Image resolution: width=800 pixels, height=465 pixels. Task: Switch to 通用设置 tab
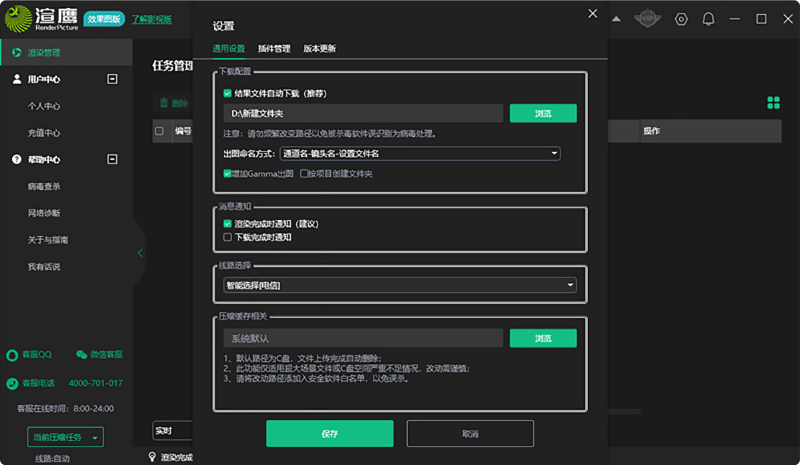[x=229, y=48]
